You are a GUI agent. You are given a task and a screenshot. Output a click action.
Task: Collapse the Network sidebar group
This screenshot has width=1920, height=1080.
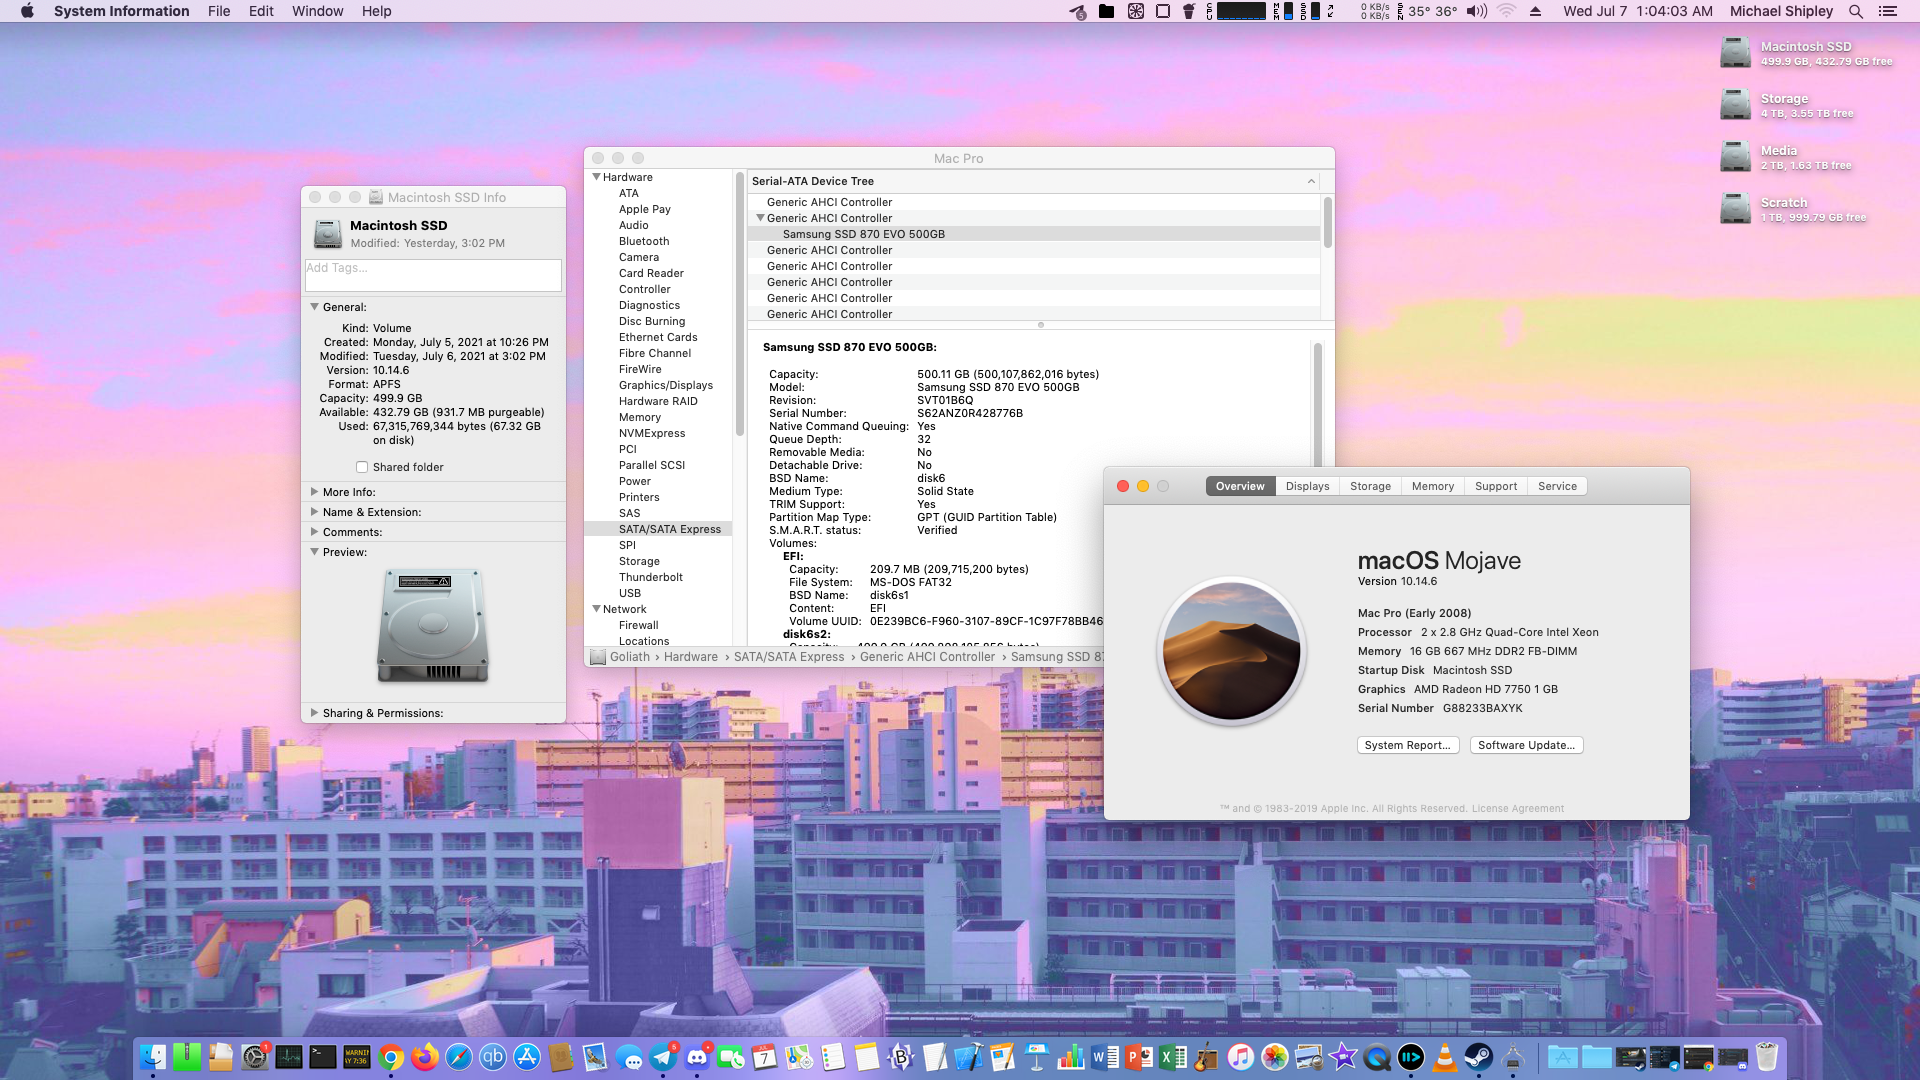596,609
